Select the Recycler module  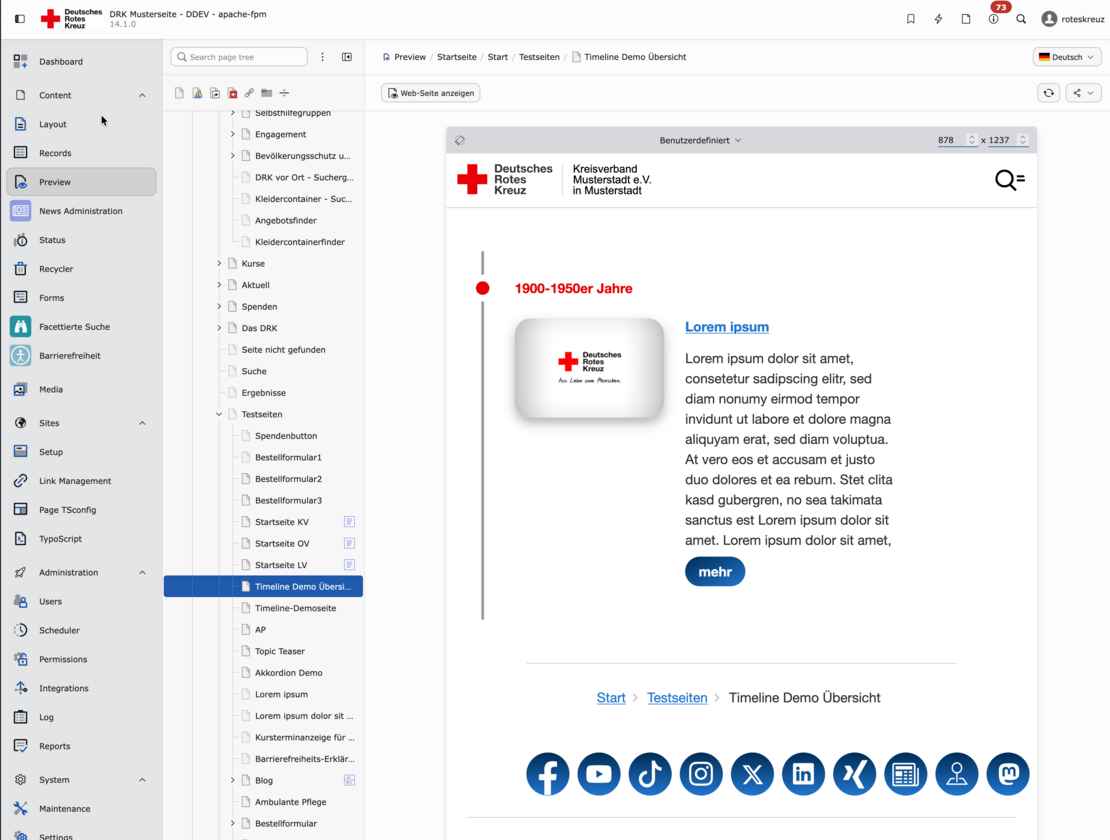coord(56,269)
